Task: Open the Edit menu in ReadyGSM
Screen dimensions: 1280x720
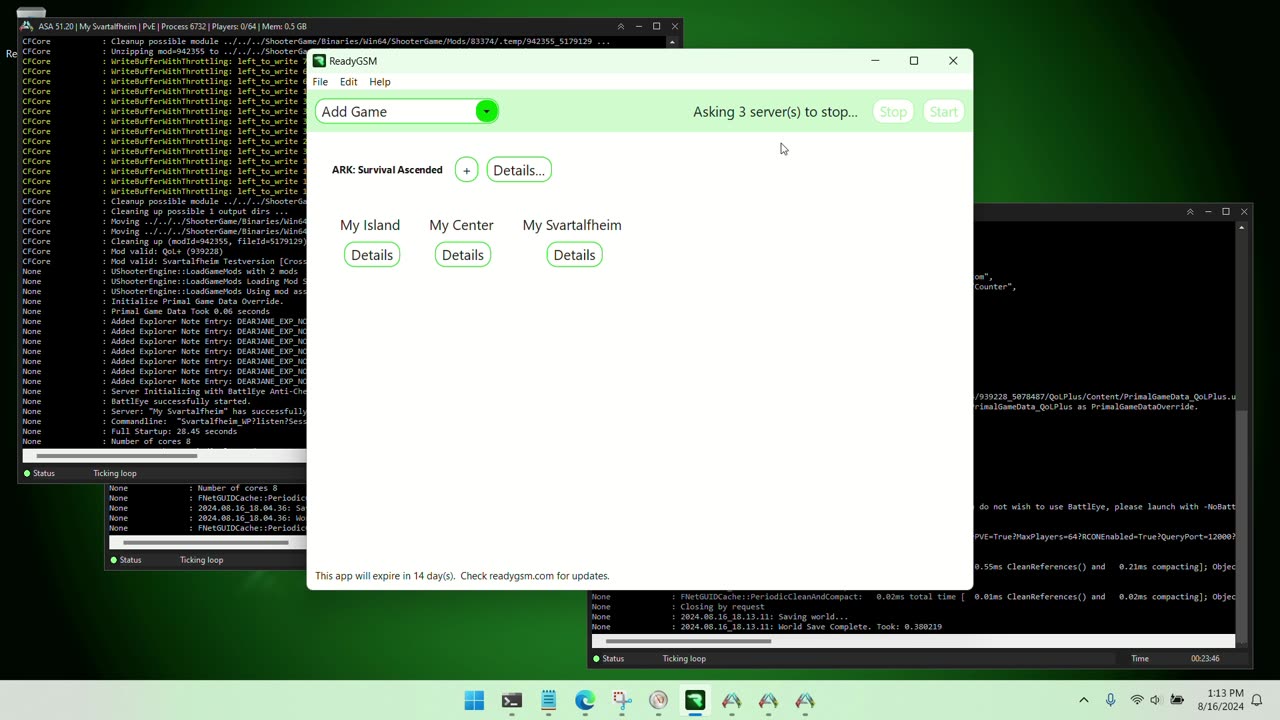Action: click(348, 82)
